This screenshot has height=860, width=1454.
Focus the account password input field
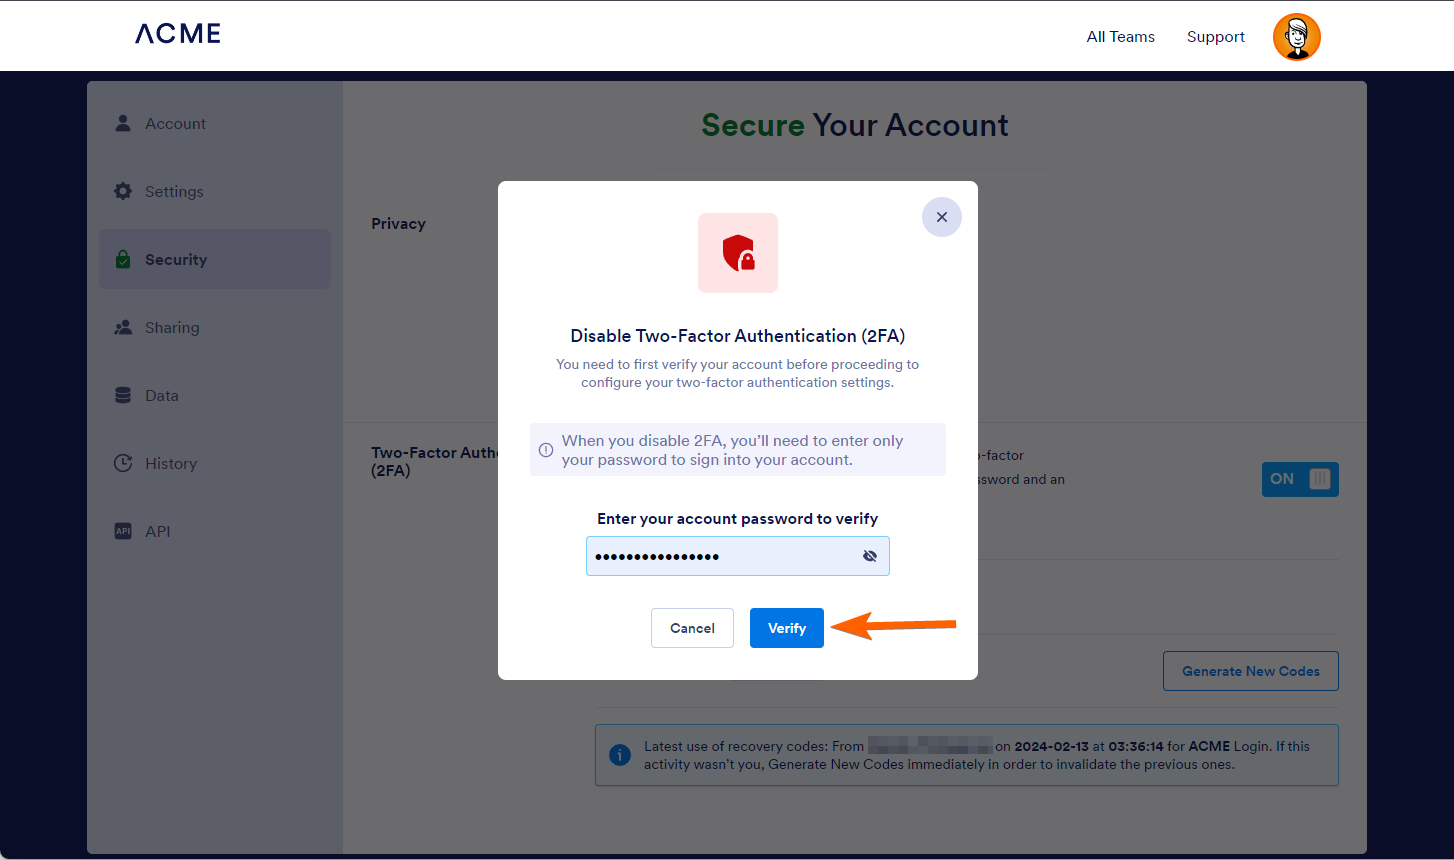pyautogui.click(x=720, y=556)
